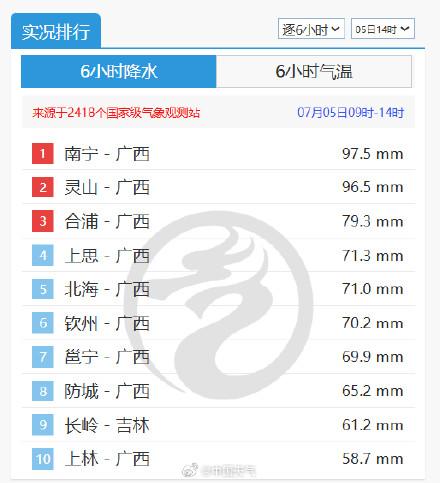Switch to the 6小时气温 tab

314,72
